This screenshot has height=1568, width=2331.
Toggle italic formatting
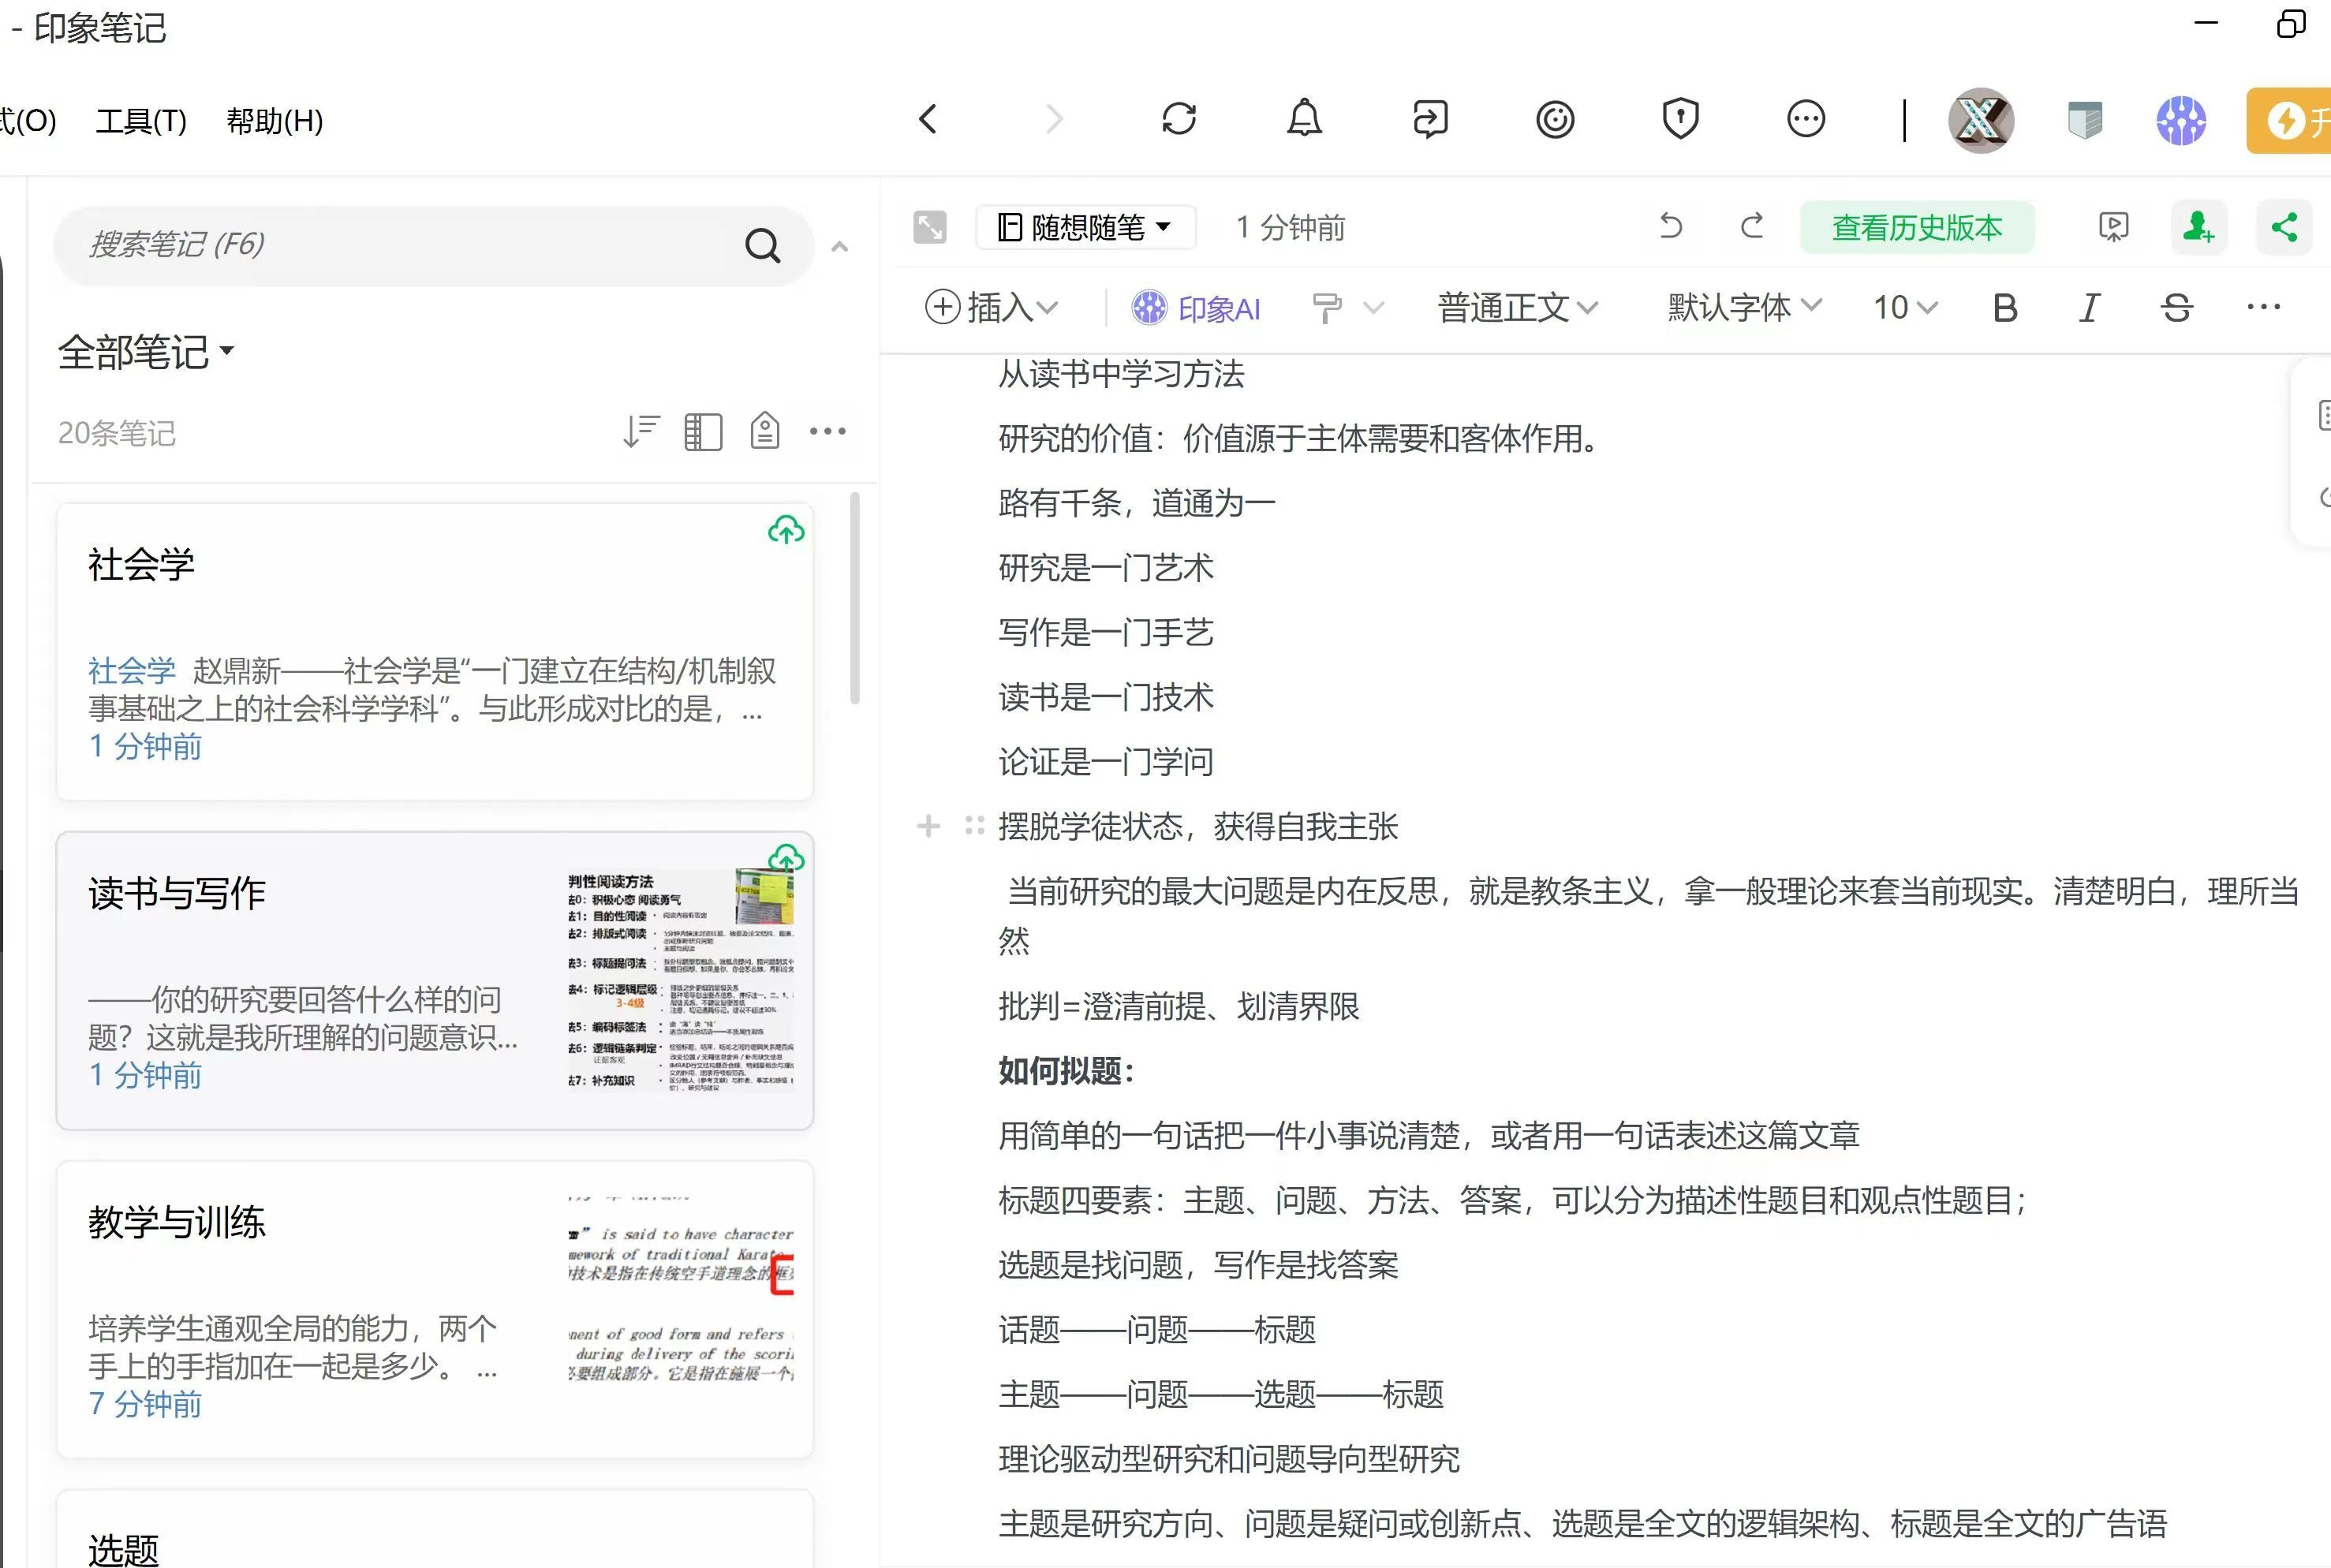pyautogui.click(x=2089, y=308)
